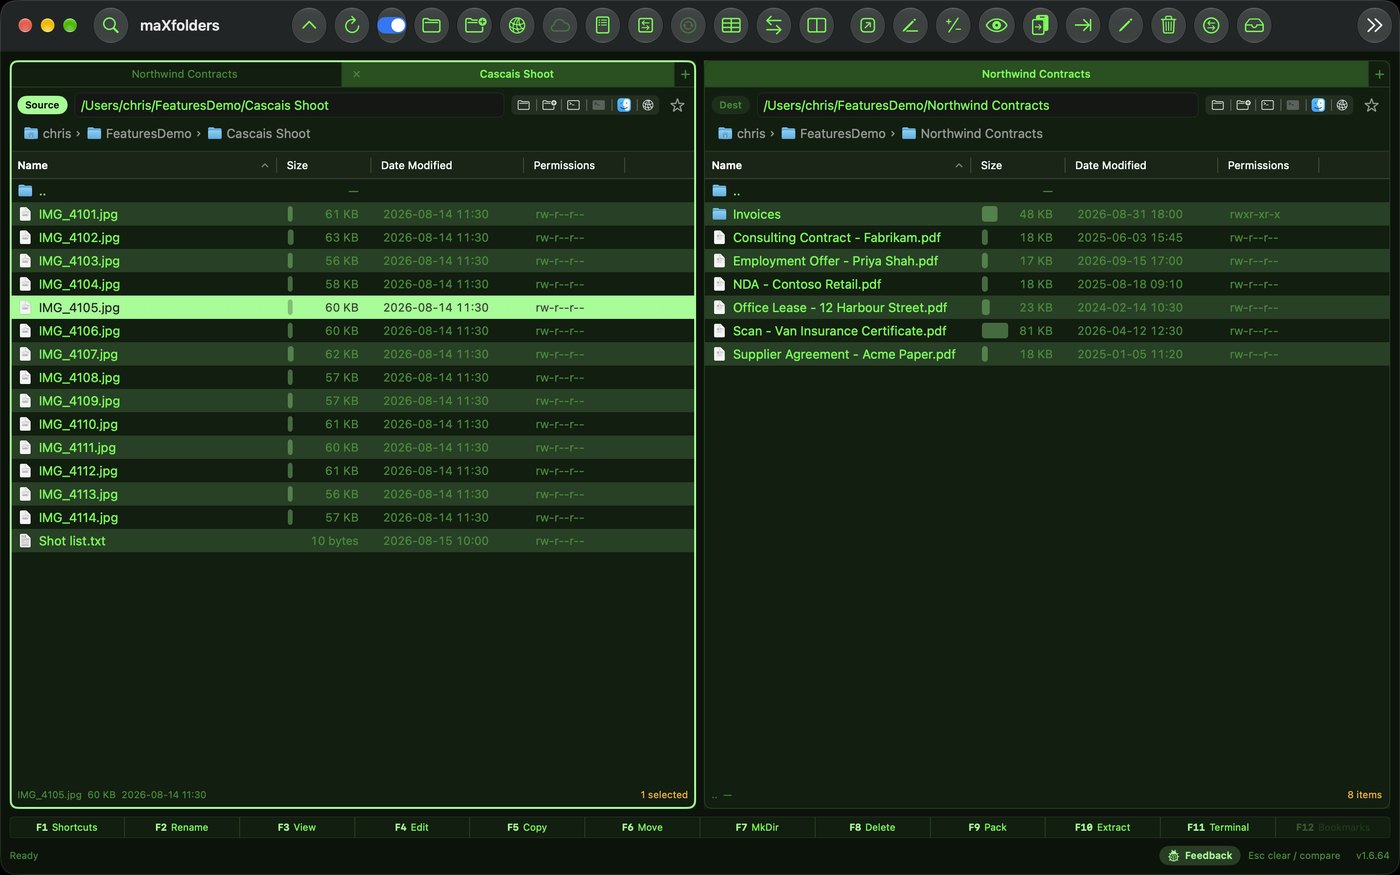Select the Invoices folder in the right pane
Viewport: 1400px width, 875px height.
coord(1047,214)
